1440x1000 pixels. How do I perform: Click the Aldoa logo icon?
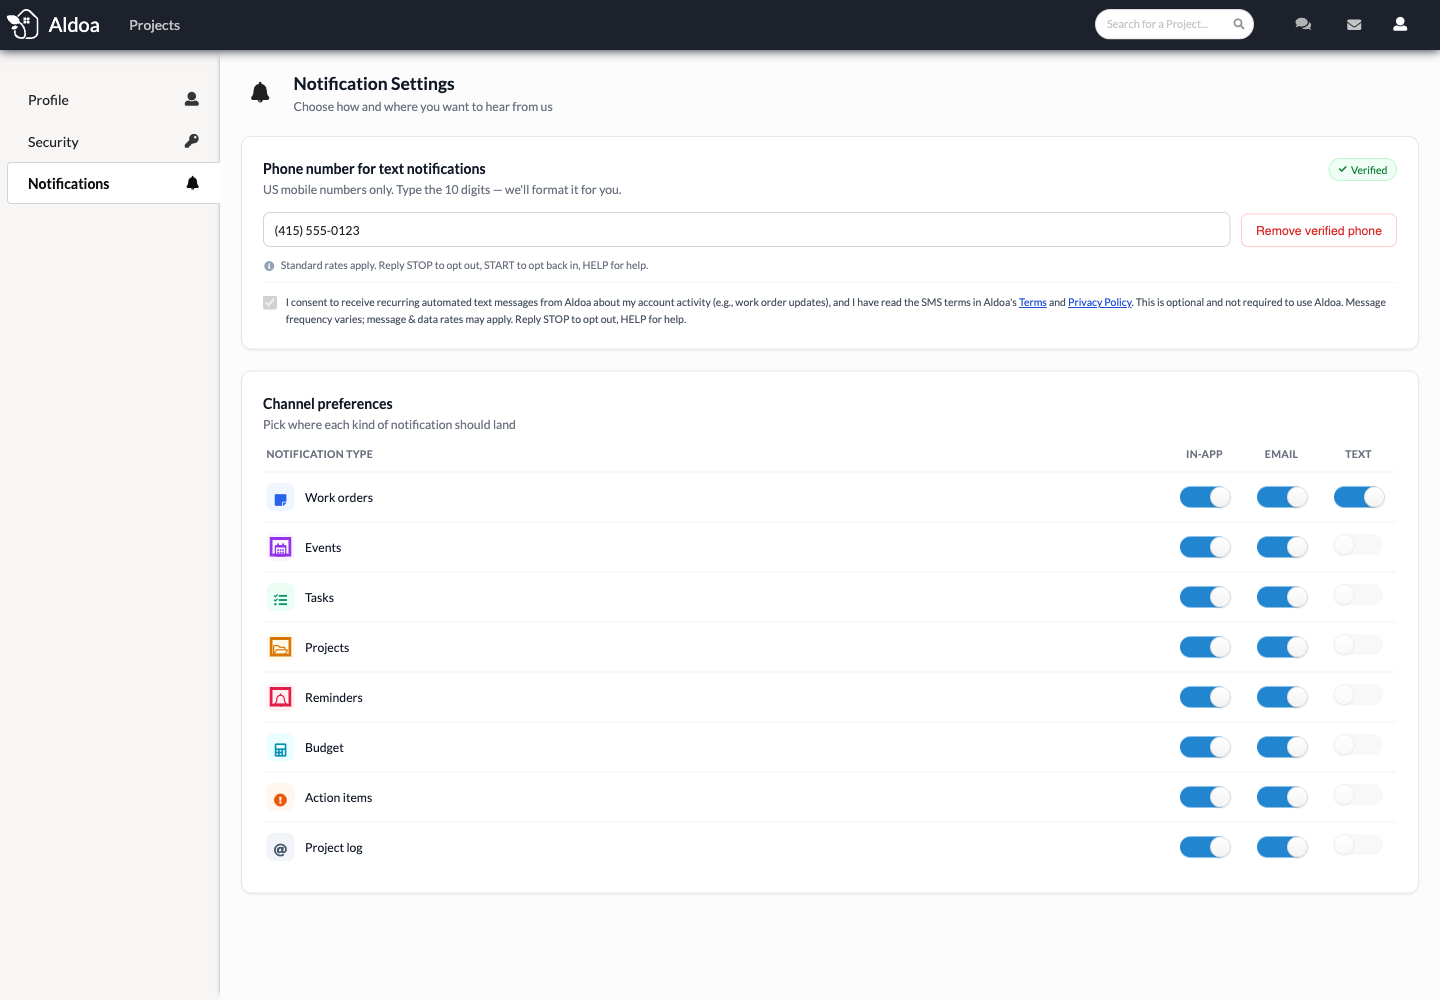[x=23, y=23]
